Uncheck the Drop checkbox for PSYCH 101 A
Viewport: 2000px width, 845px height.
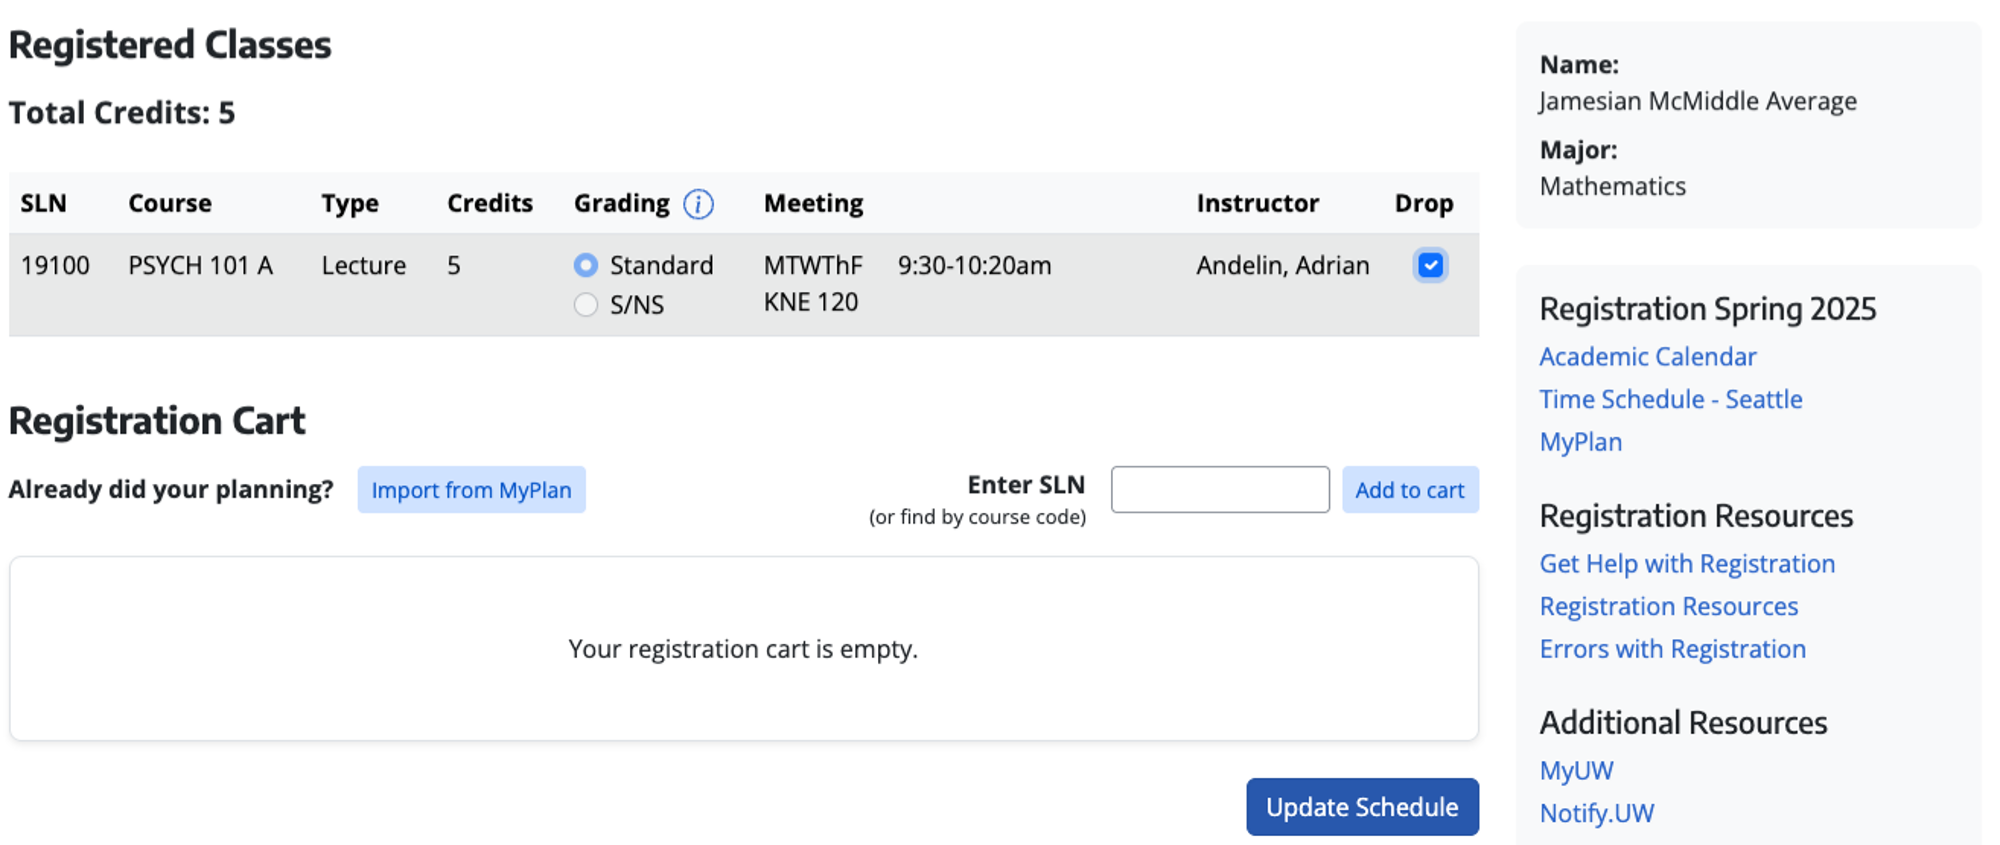(x=1430, y=265)
